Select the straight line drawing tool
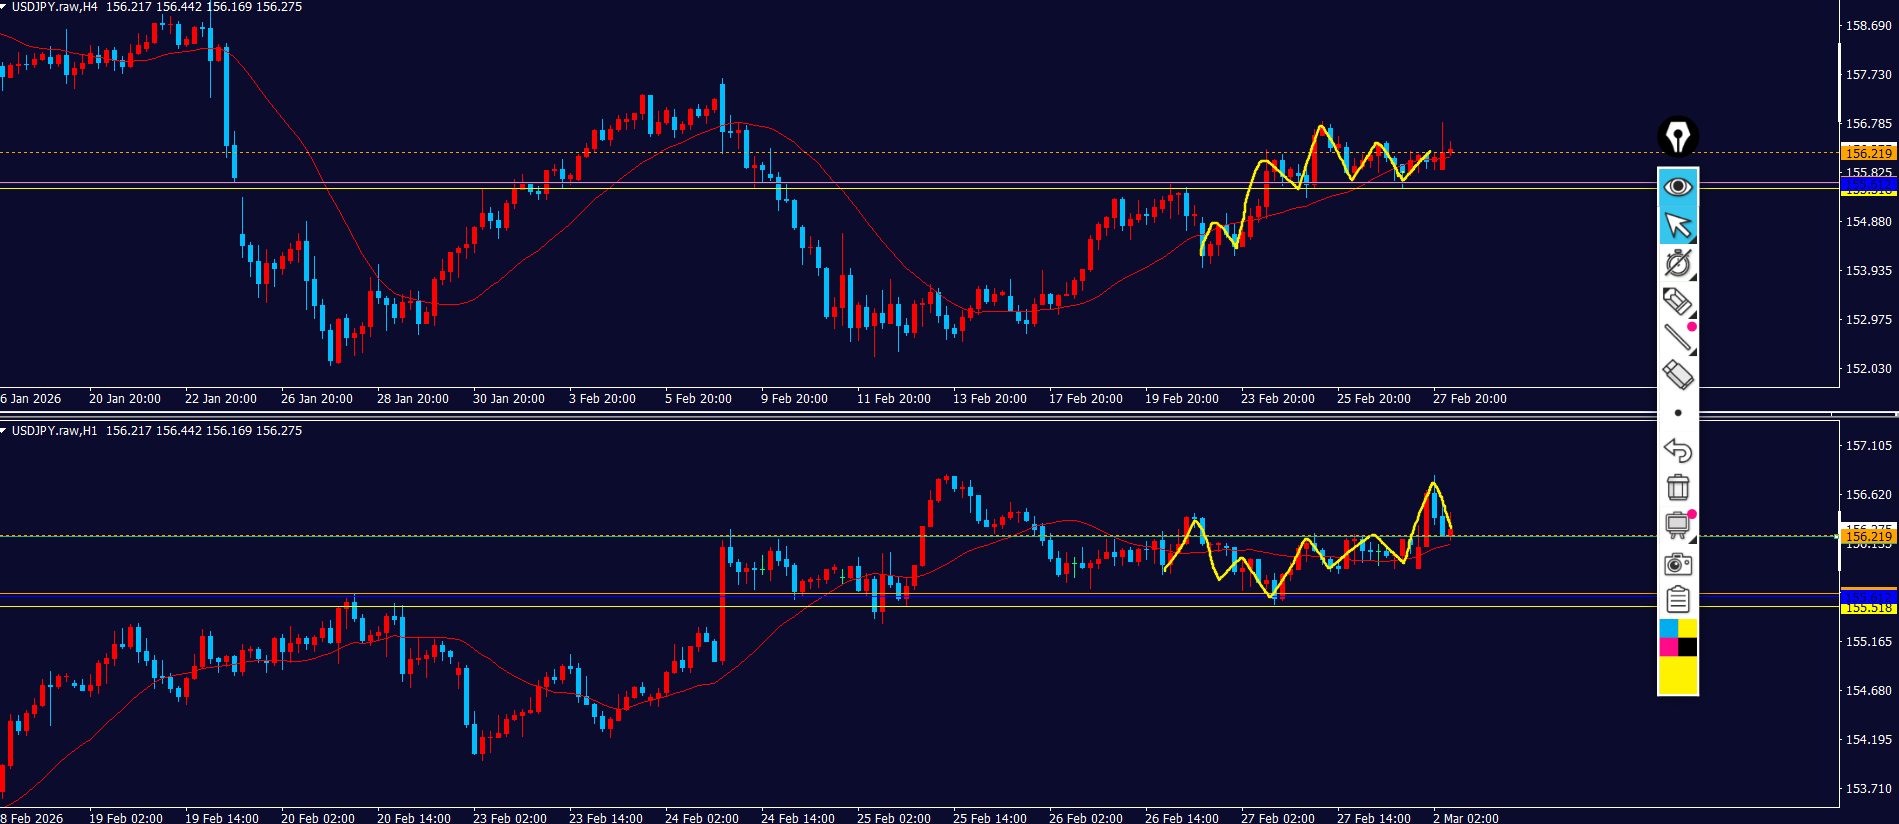Image resolution: width=1899 pixels, height=824 pixels. coord(1677,338)
